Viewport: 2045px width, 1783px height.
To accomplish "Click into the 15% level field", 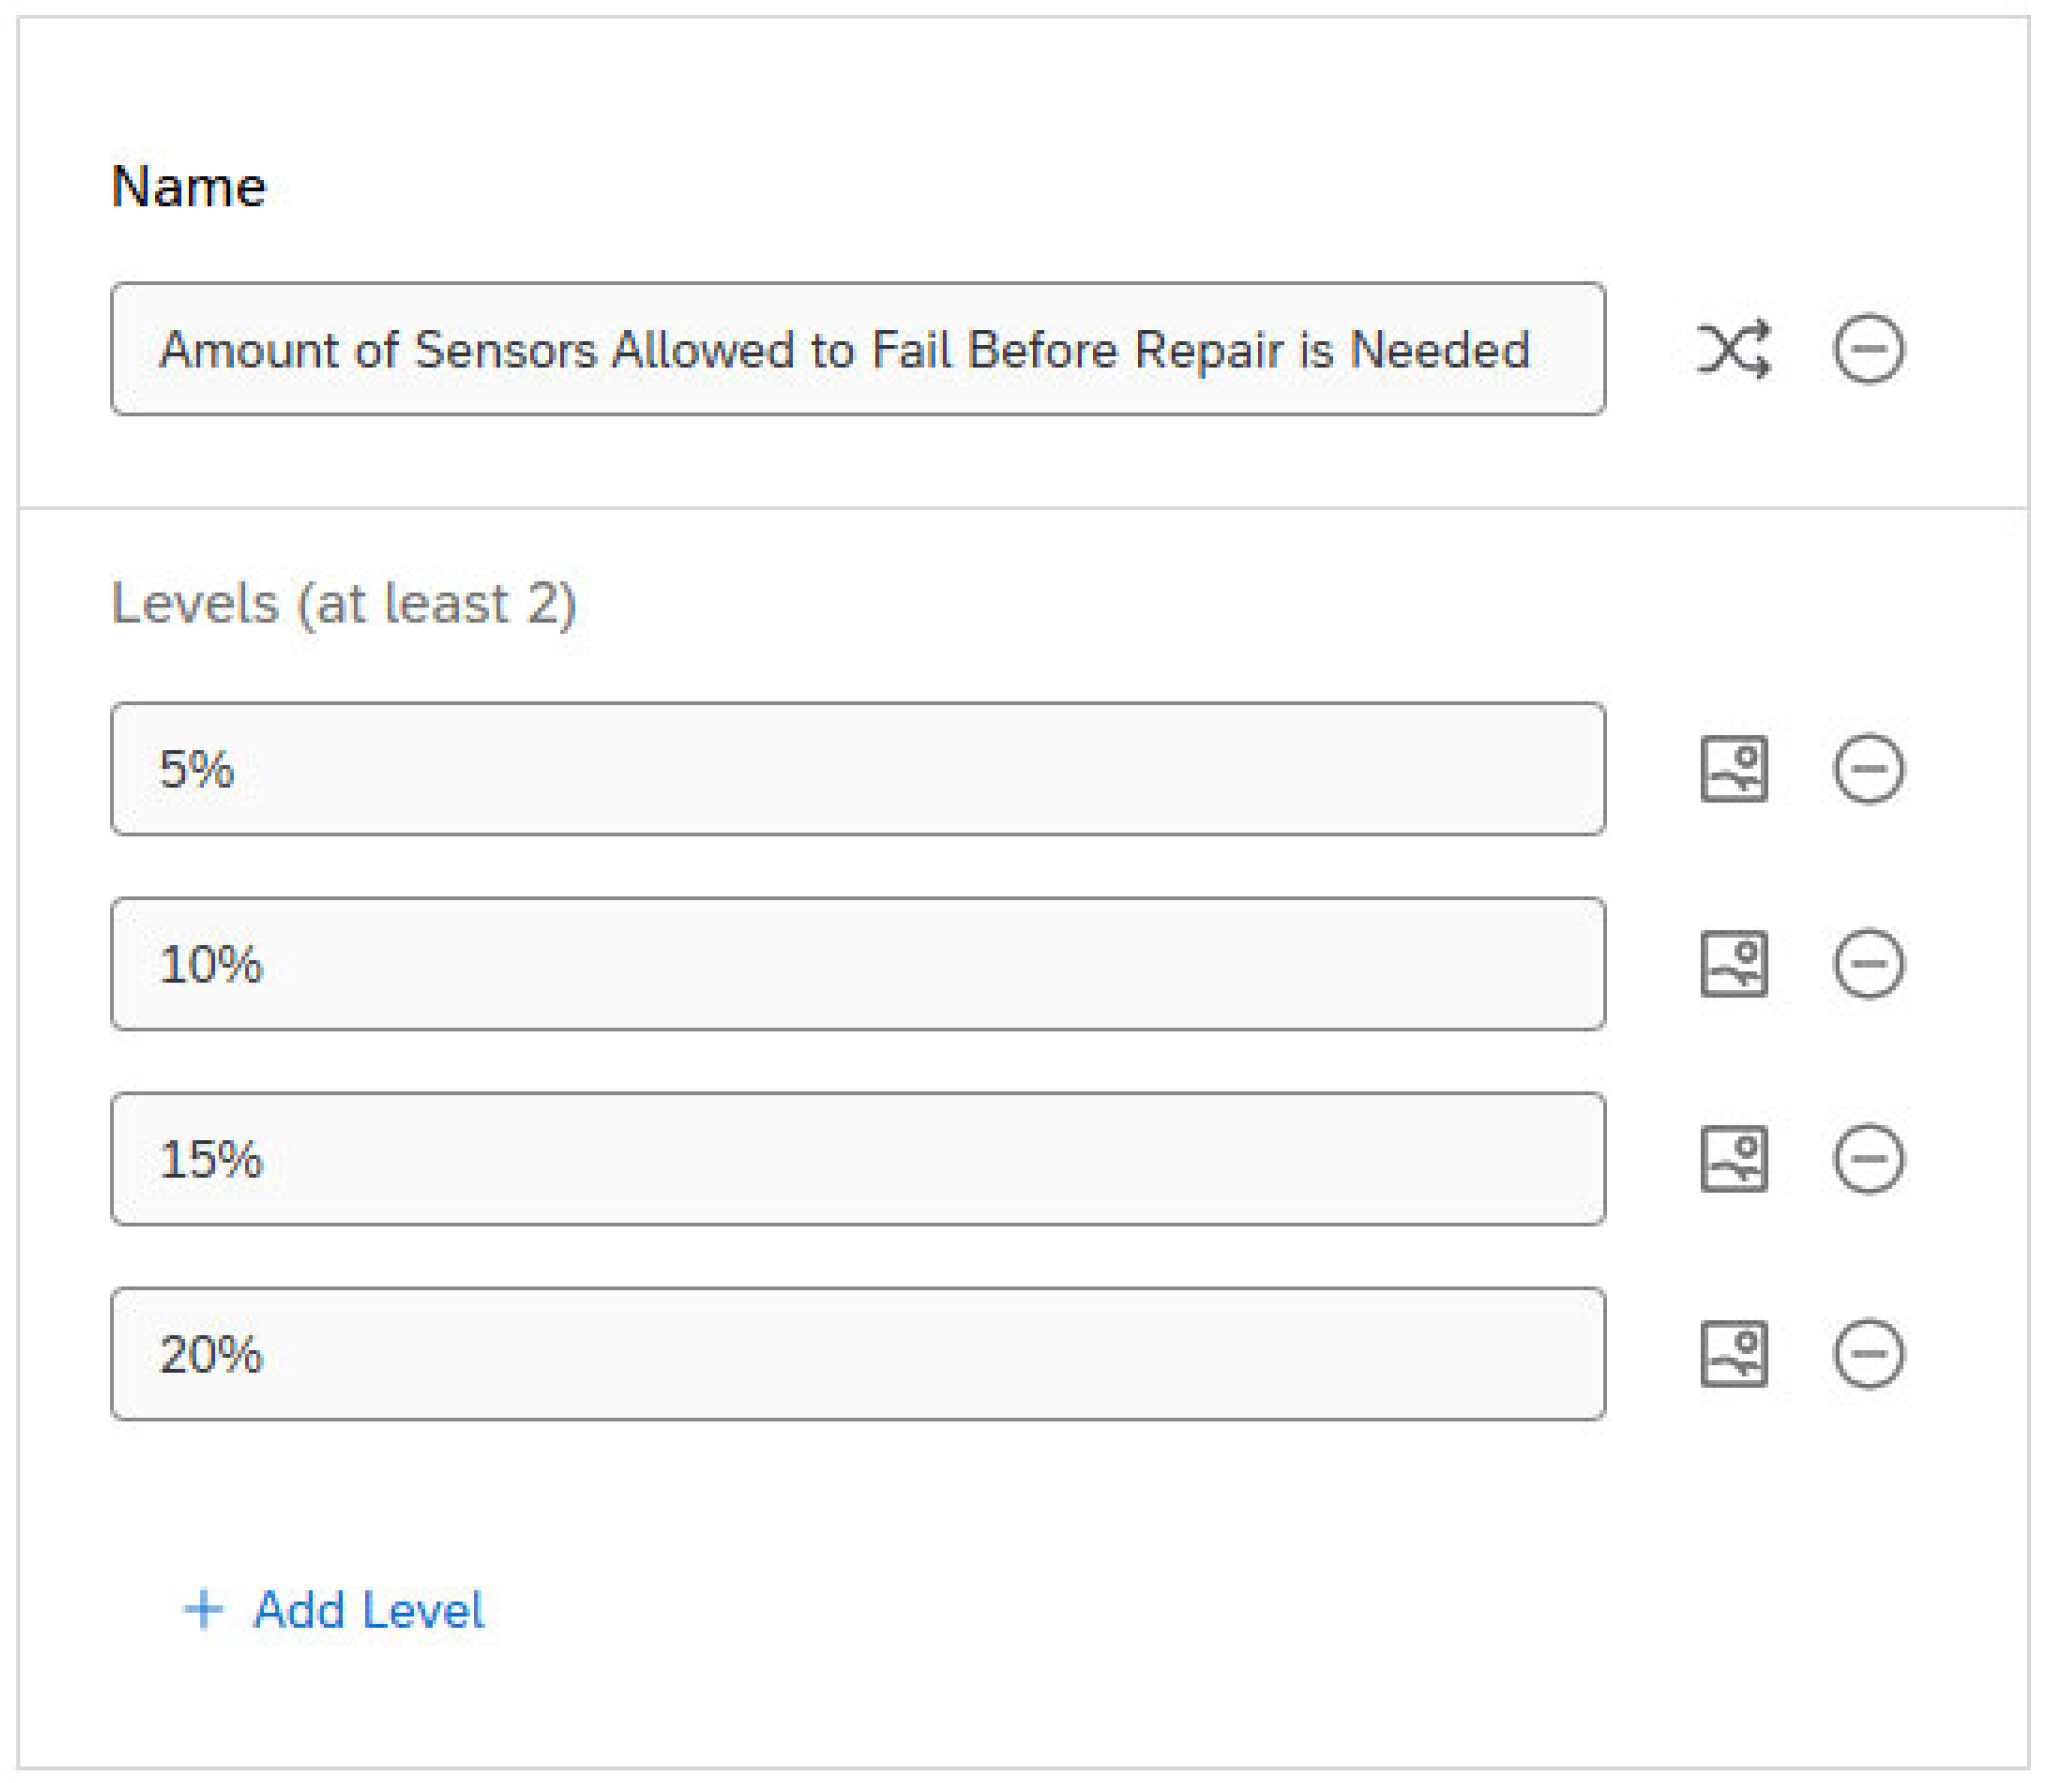I will 857,1159.
